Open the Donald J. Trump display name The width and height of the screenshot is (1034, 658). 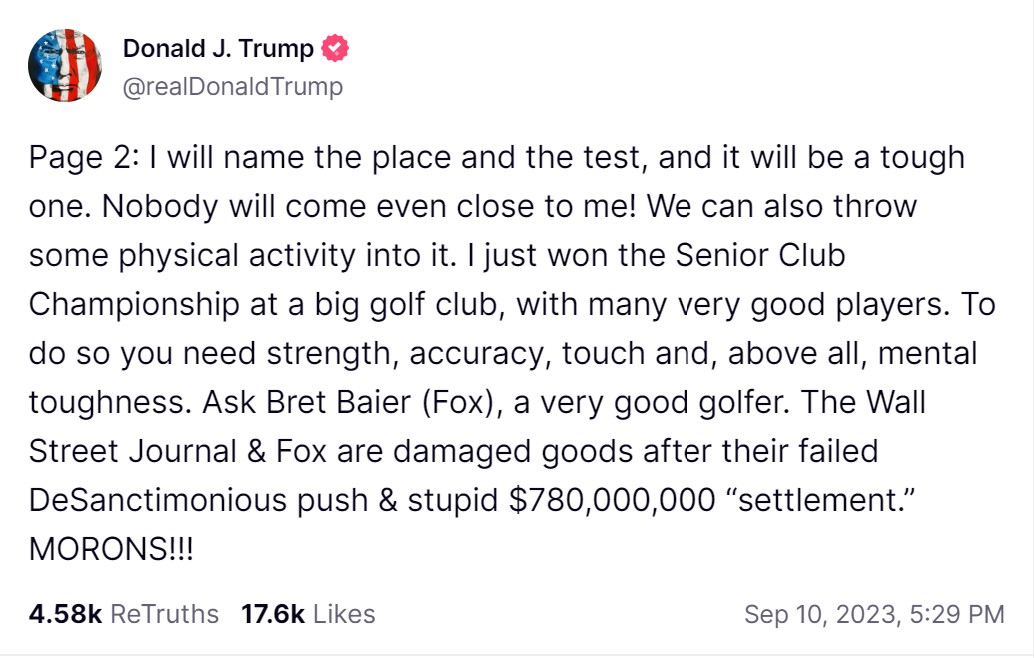[x=218, y=49]
